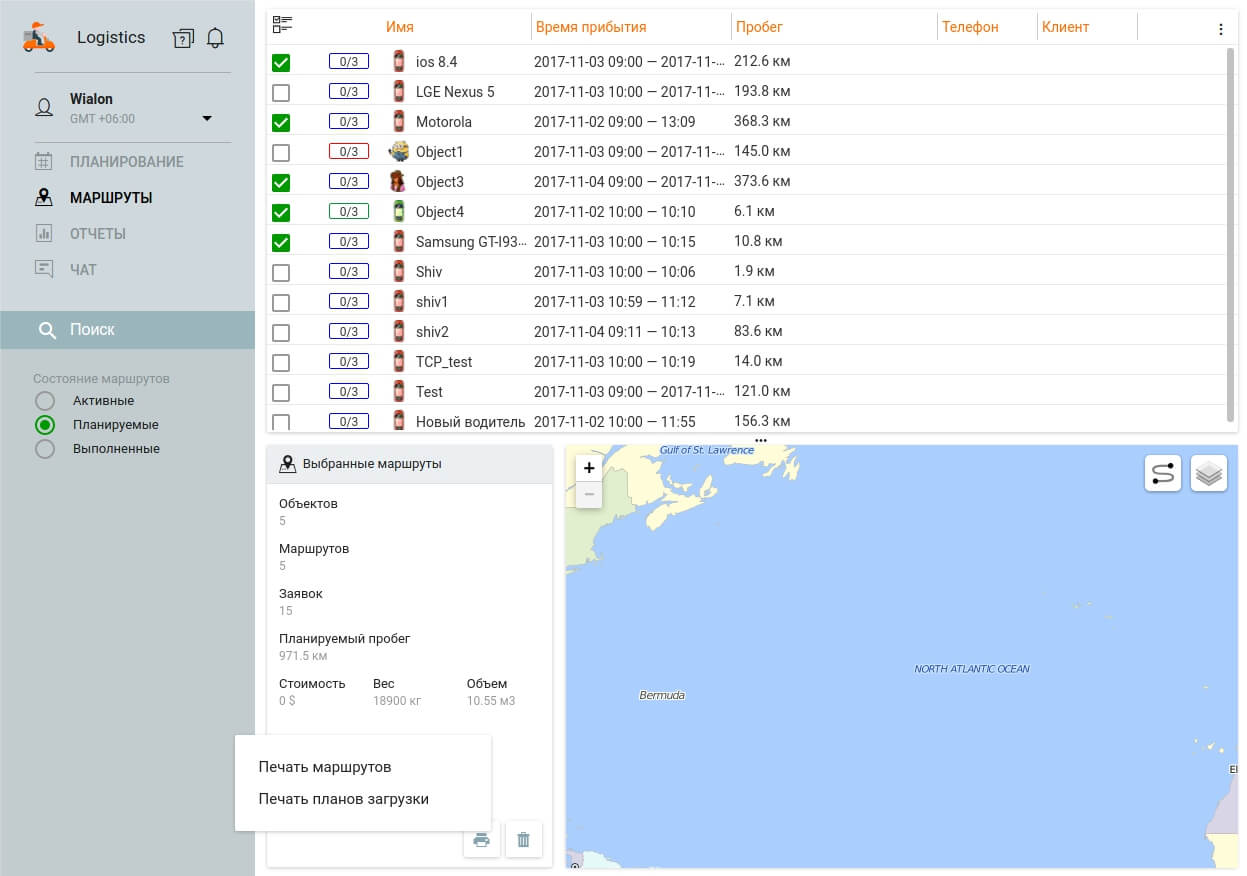Screen dimensions: 1247x876
Task: Open the table columns three-dot menu
Action: pos(1221,29)
